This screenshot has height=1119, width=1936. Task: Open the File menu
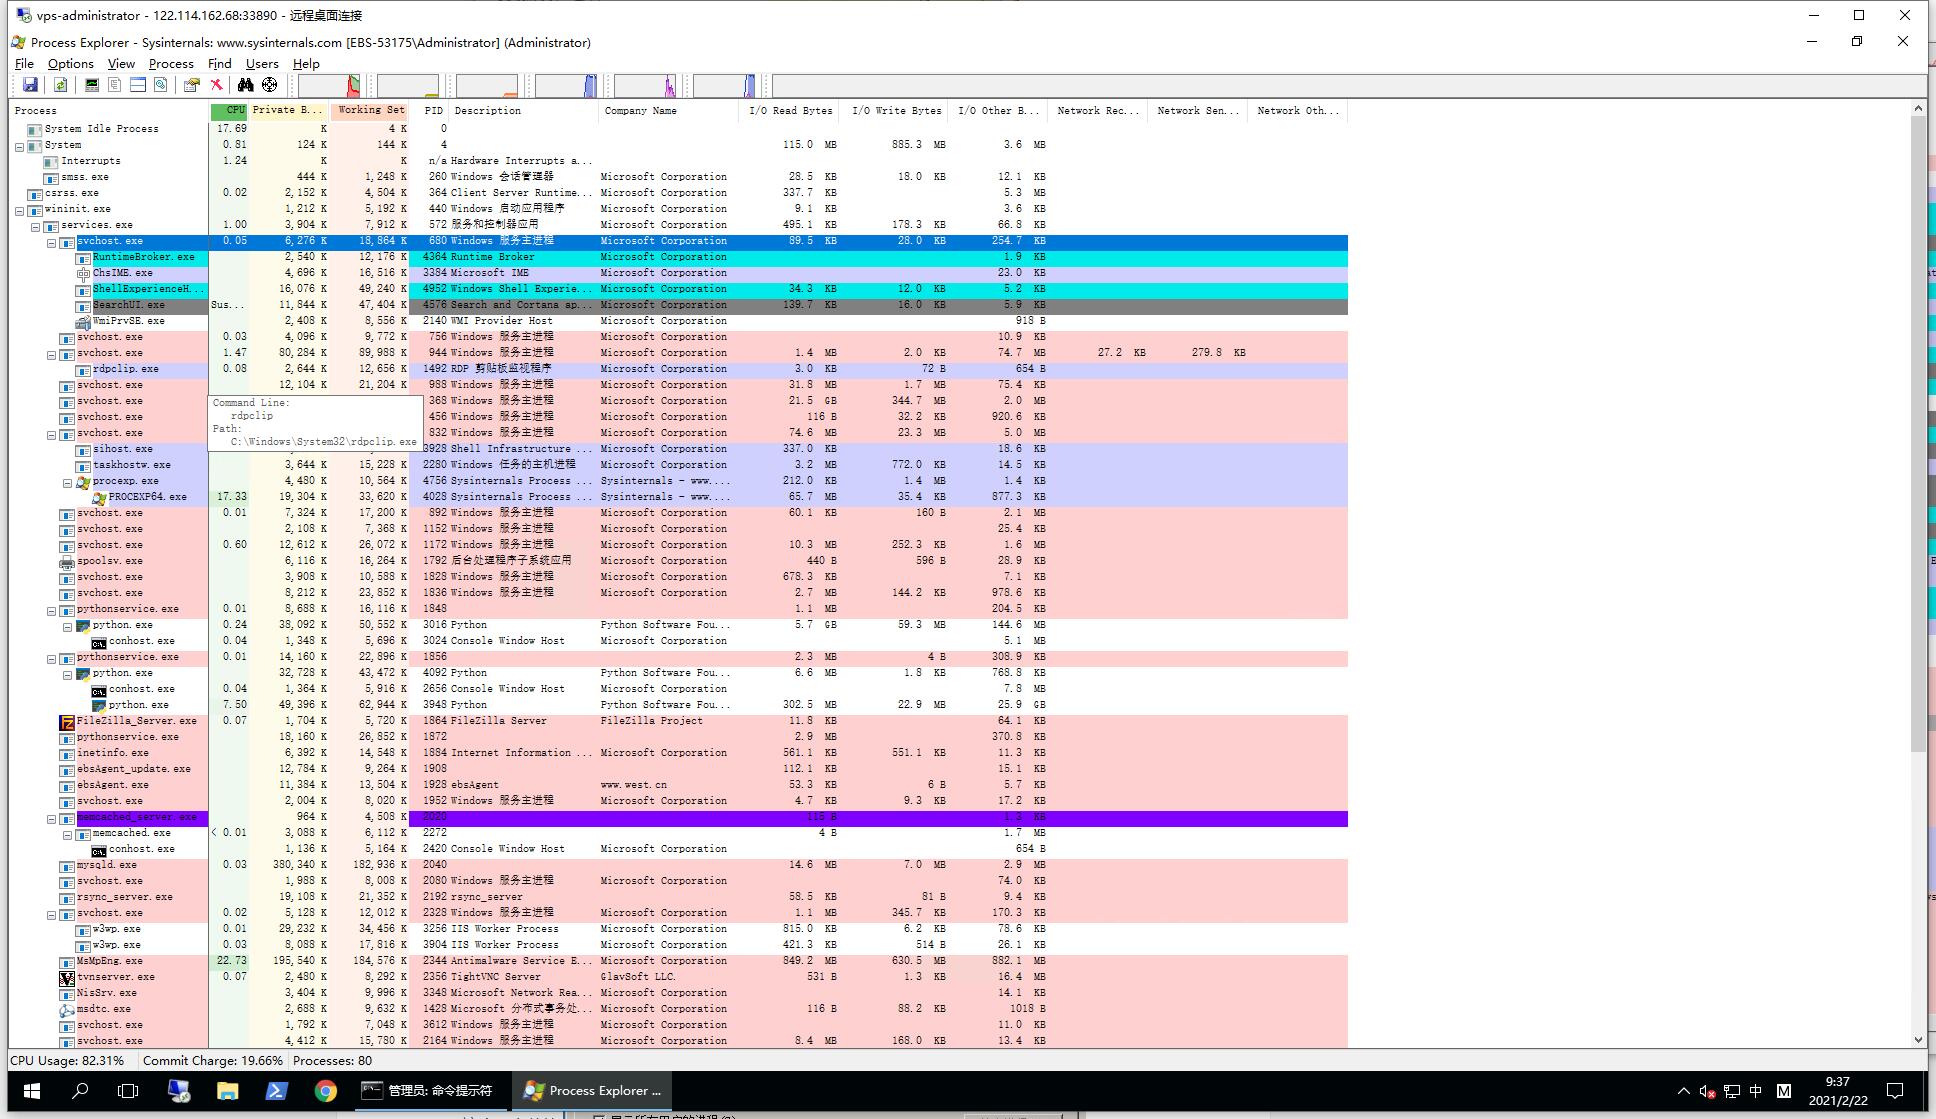pyautogui.click(x=24, y=63)
